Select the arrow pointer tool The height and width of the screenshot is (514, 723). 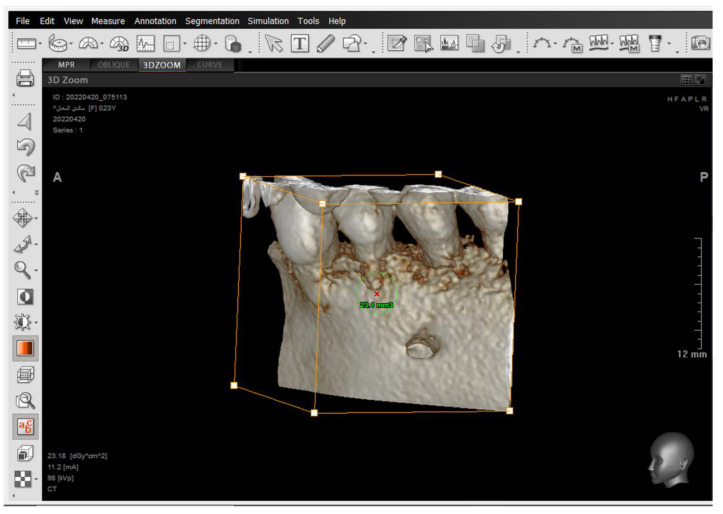coord(273,44)
